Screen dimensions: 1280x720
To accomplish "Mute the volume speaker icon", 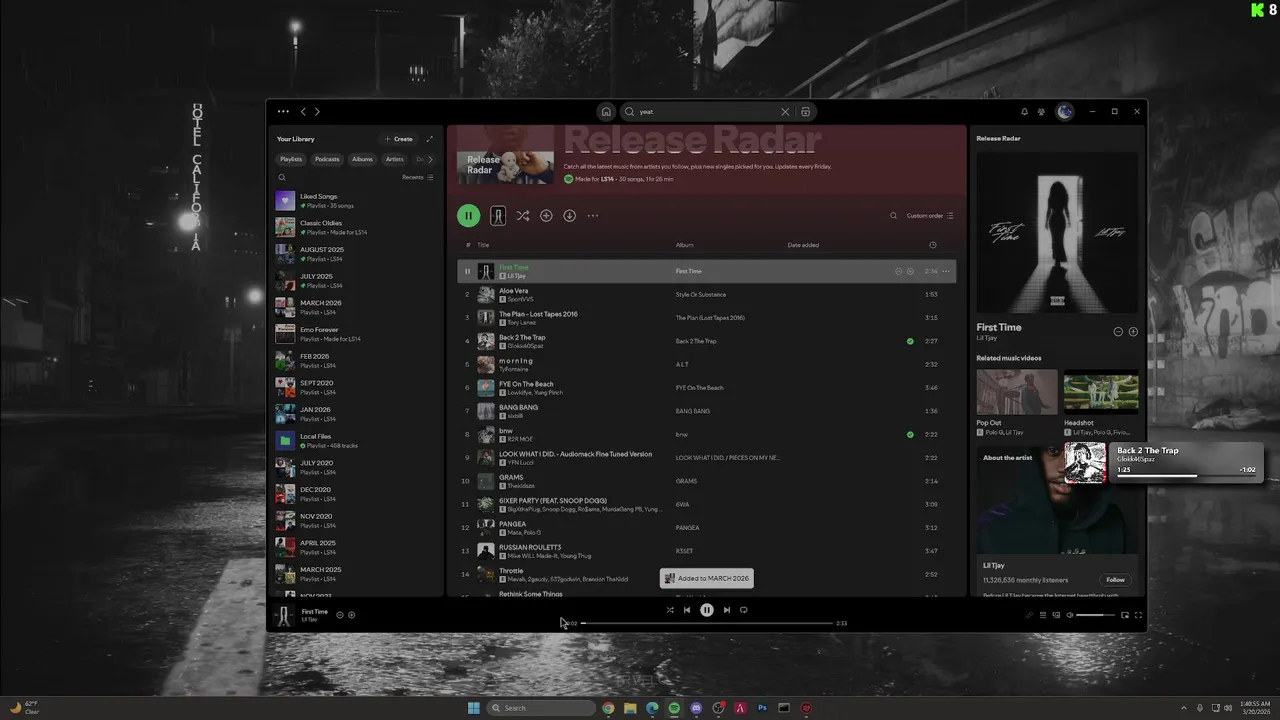I will pos(1070,615).
